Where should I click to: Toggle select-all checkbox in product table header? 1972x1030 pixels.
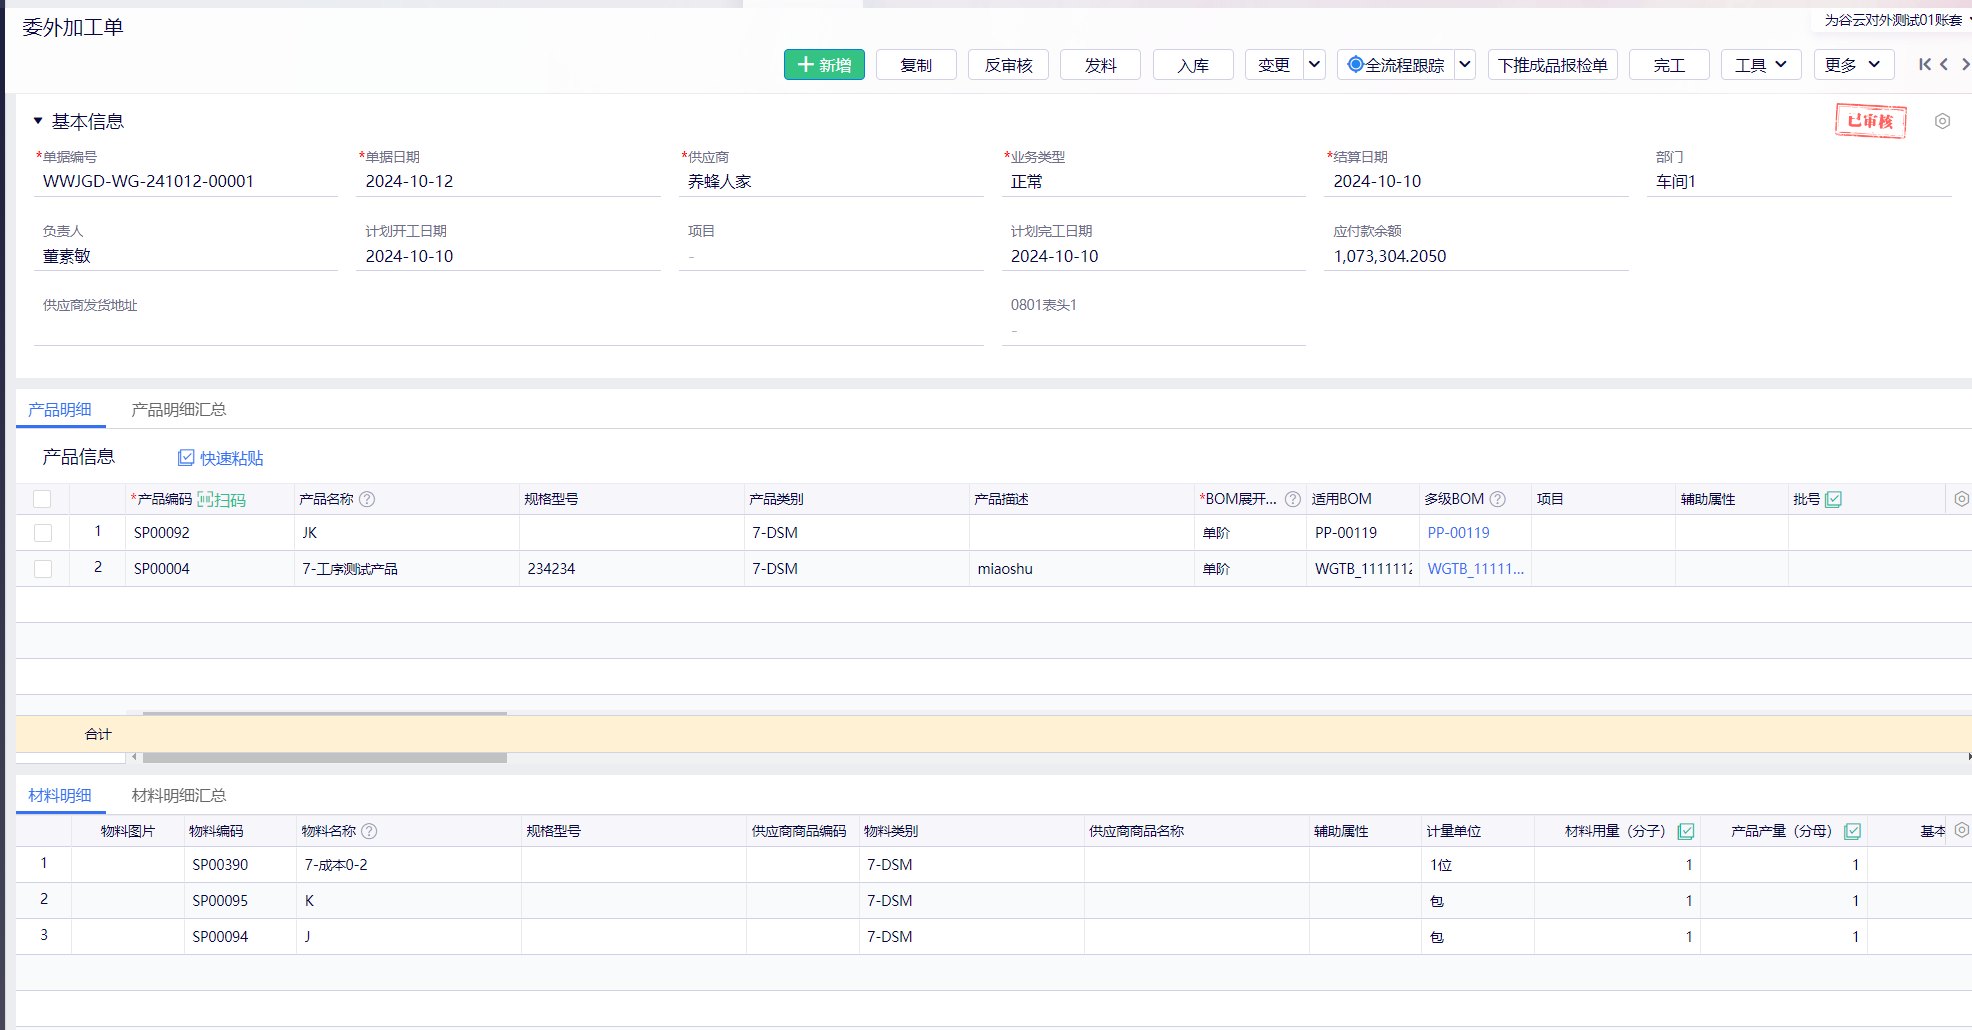[x=42, y=499]
